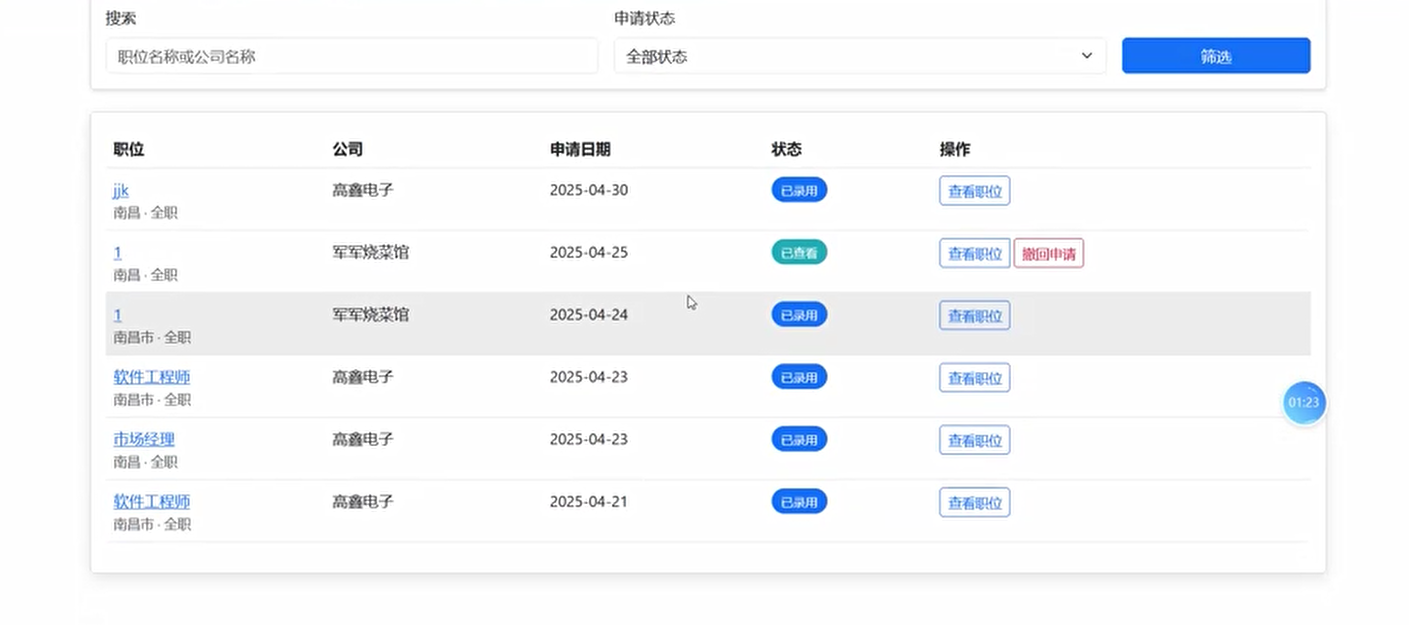
Task: Click the red 撤回申请 withdraw button
Action: pyautogui.click(x=1048, y=253)
